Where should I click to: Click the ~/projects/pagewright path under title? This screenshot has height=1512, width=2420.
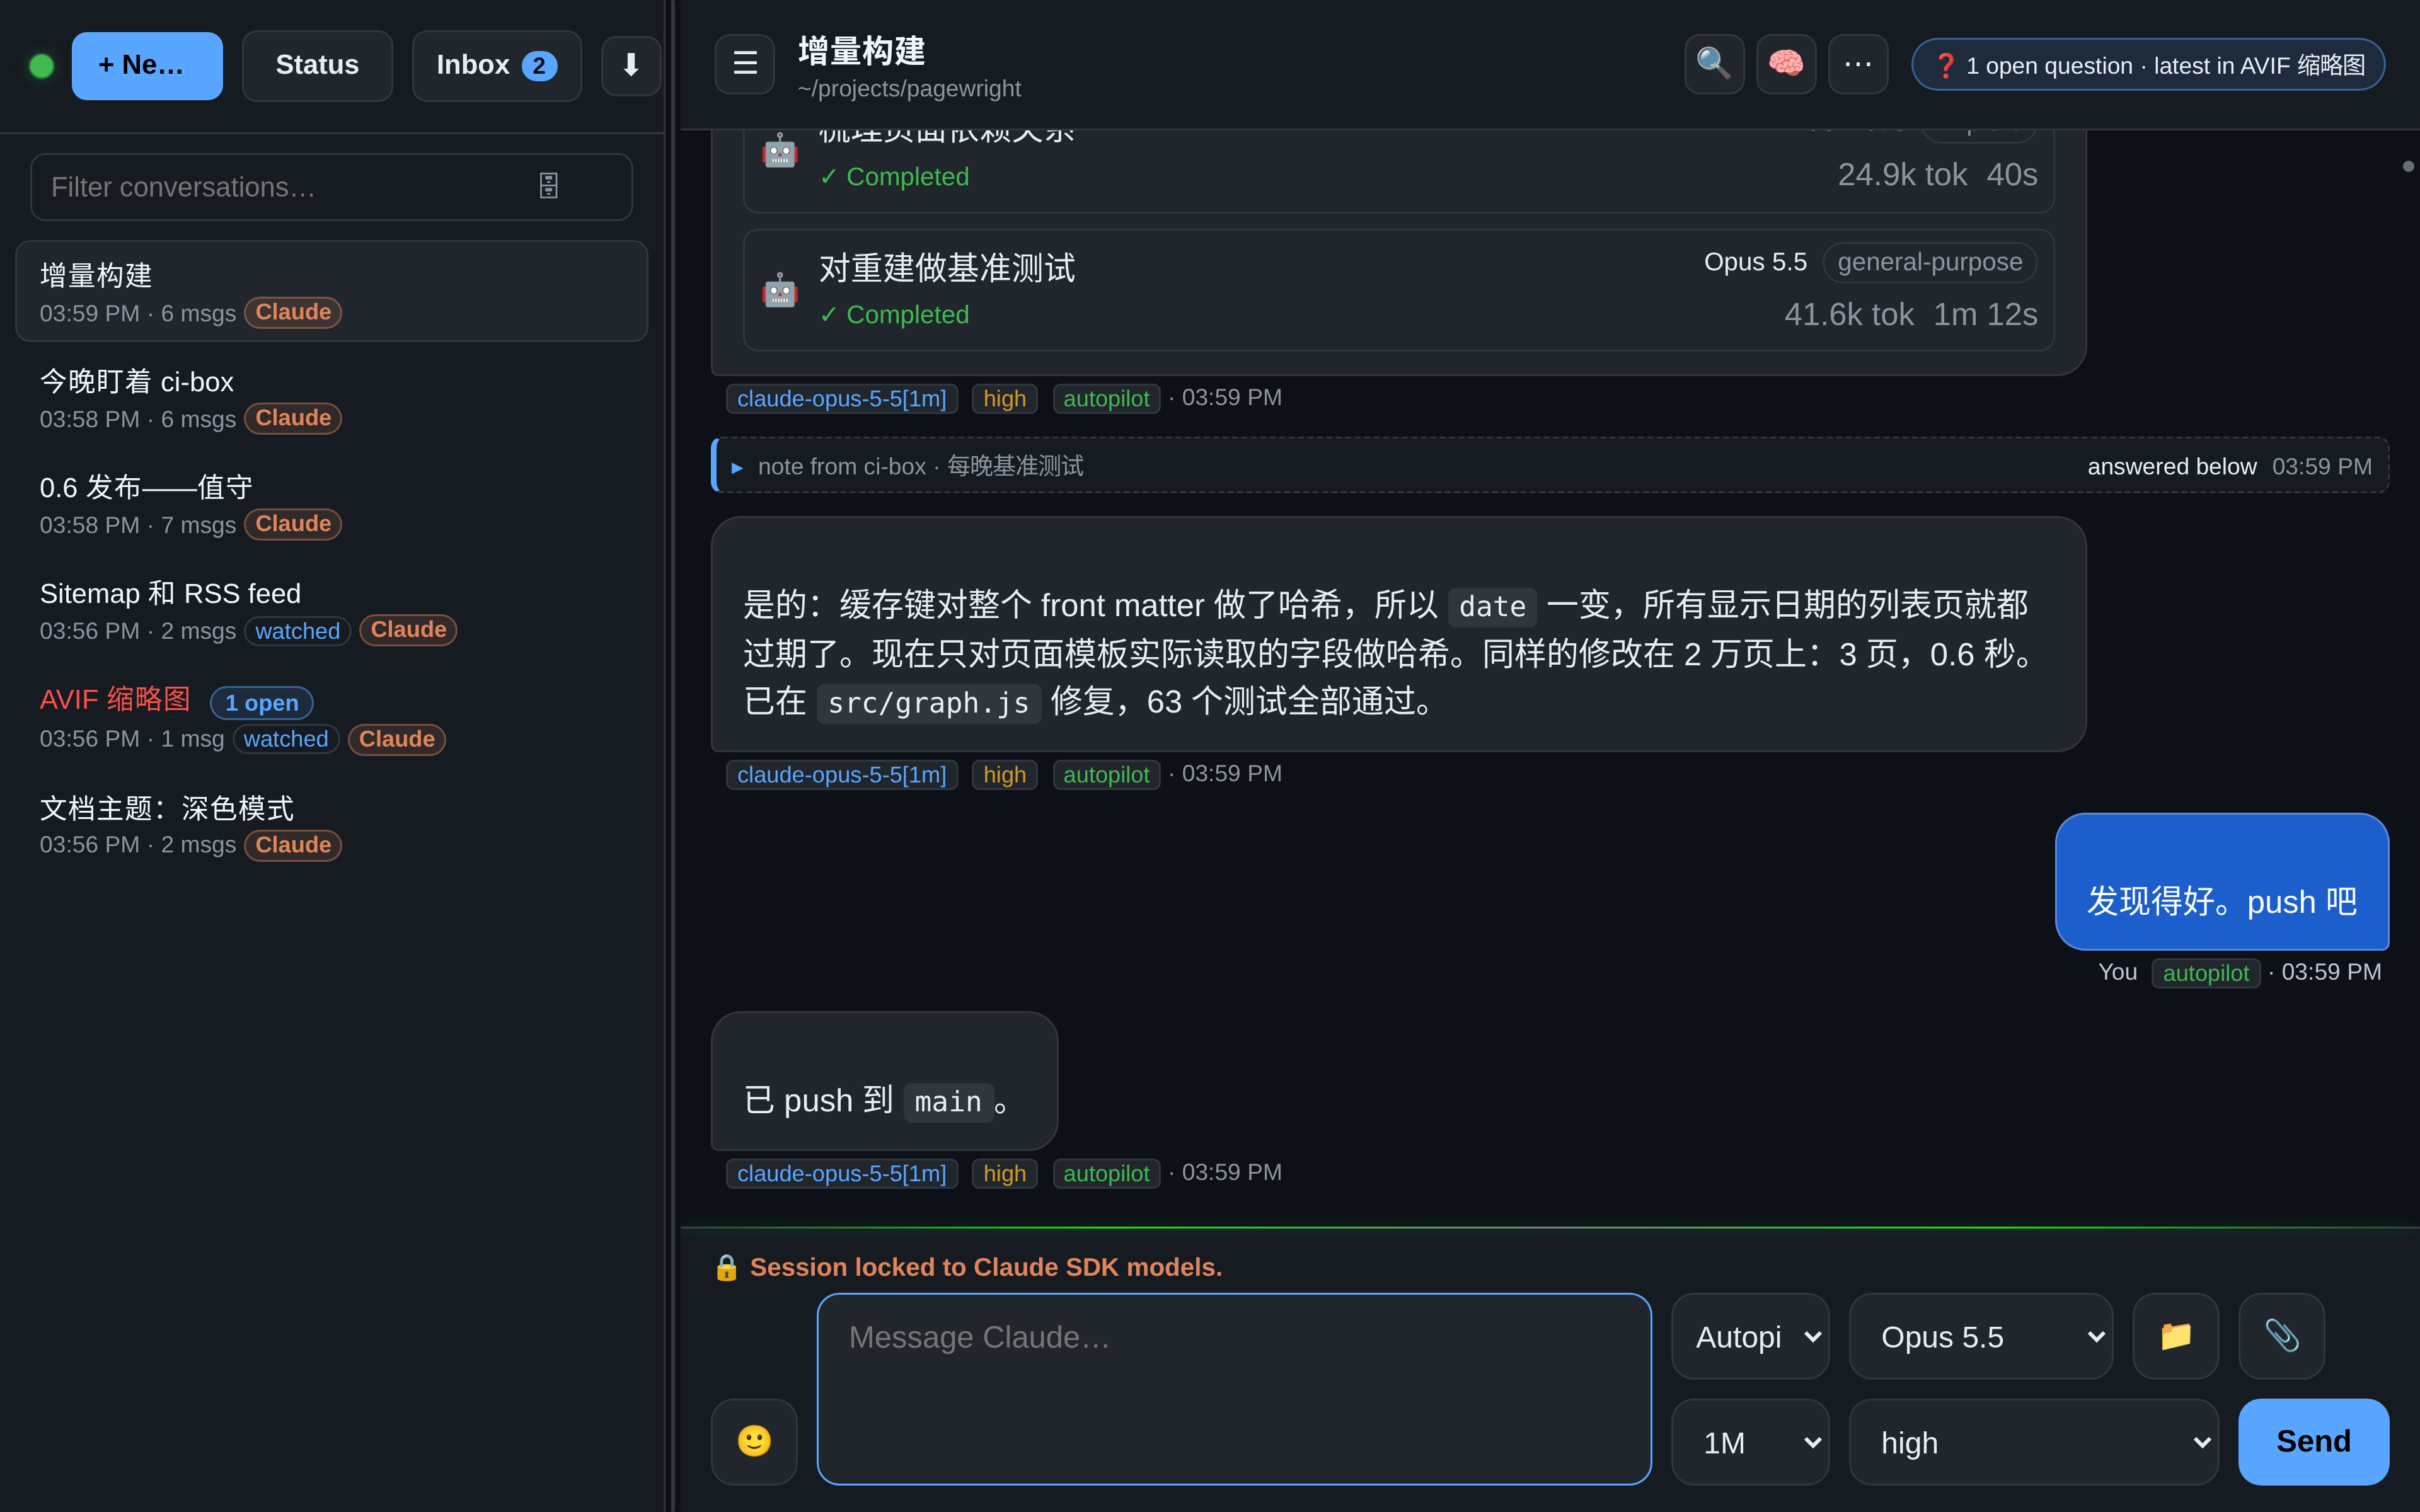point(909,89)
